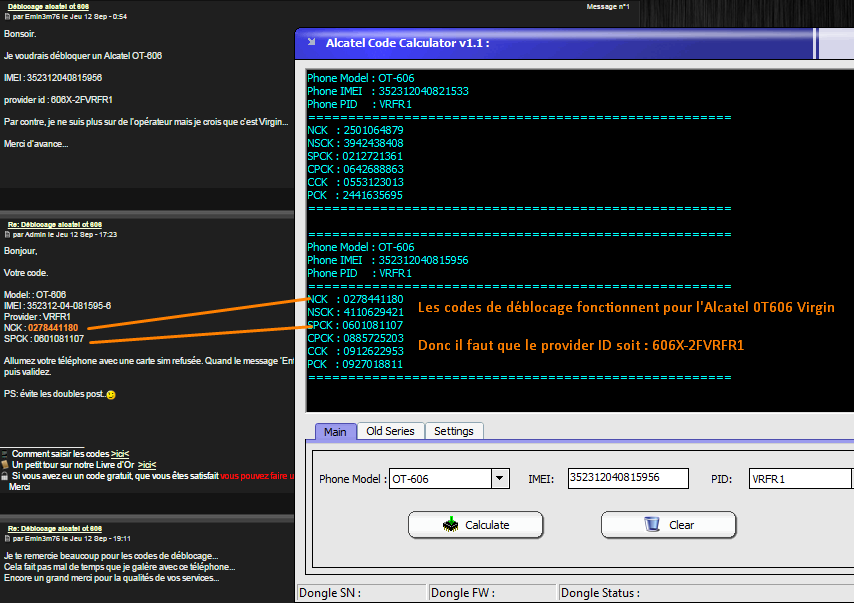
Task: Click post icon beside 'par Emin3m76' at 19:11
Action: coord(7,538)
